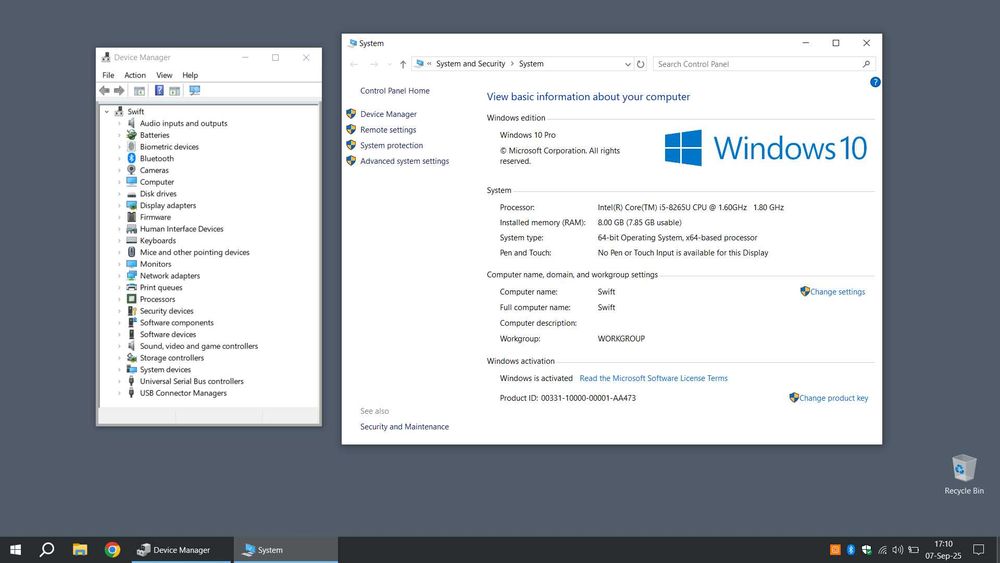
Task: Click the Back arrow in Device Manager toolbar
Action: click(x=104, y=91)
